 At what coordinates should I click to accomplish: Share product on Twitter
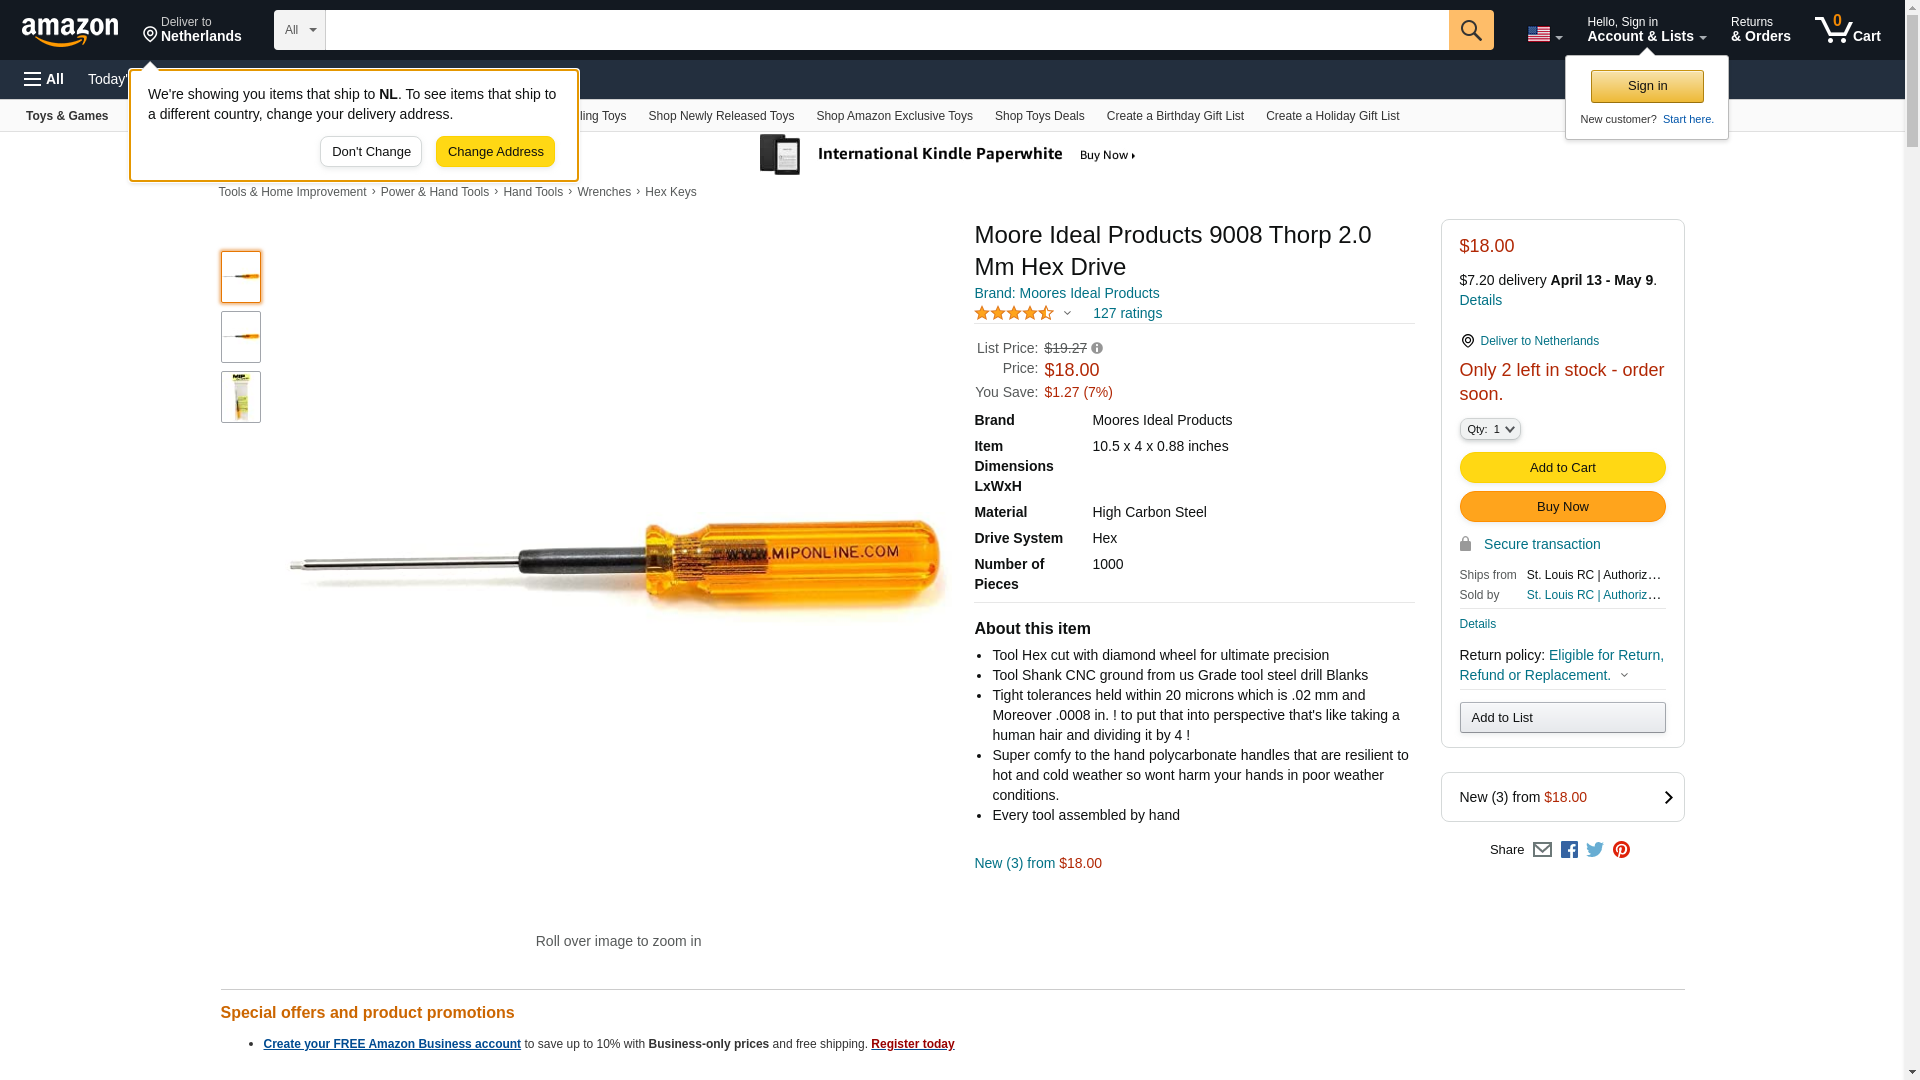[1595, 850]
